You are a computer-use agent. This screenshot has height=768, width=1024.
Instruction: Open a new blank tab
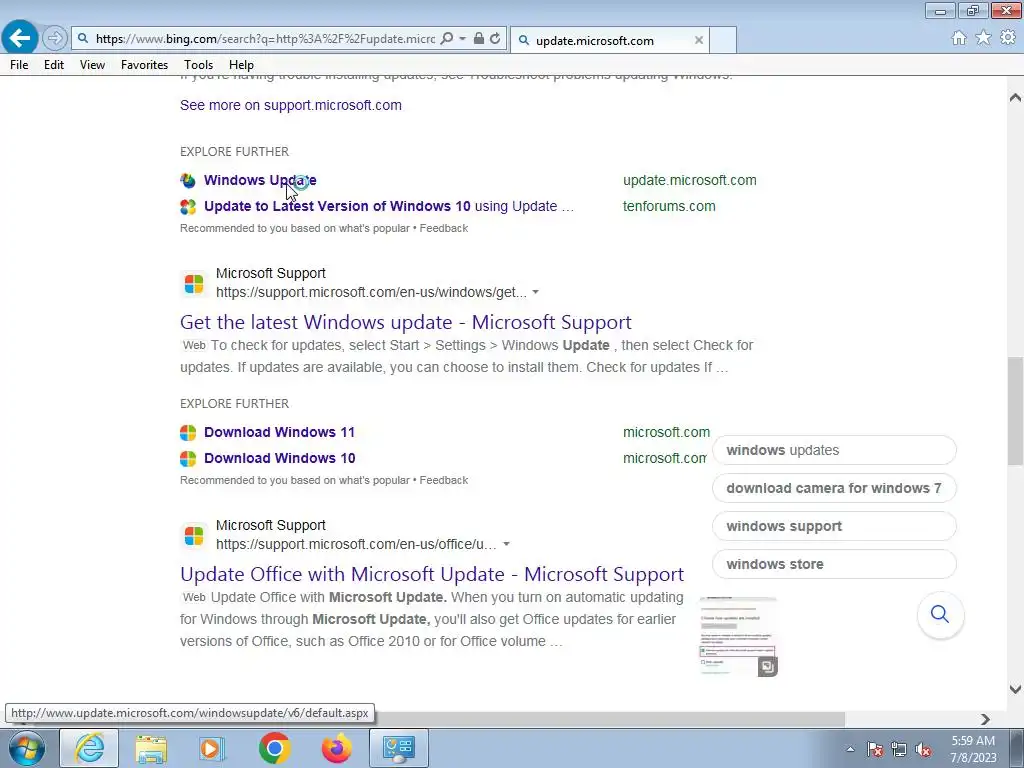coord(723,40)
